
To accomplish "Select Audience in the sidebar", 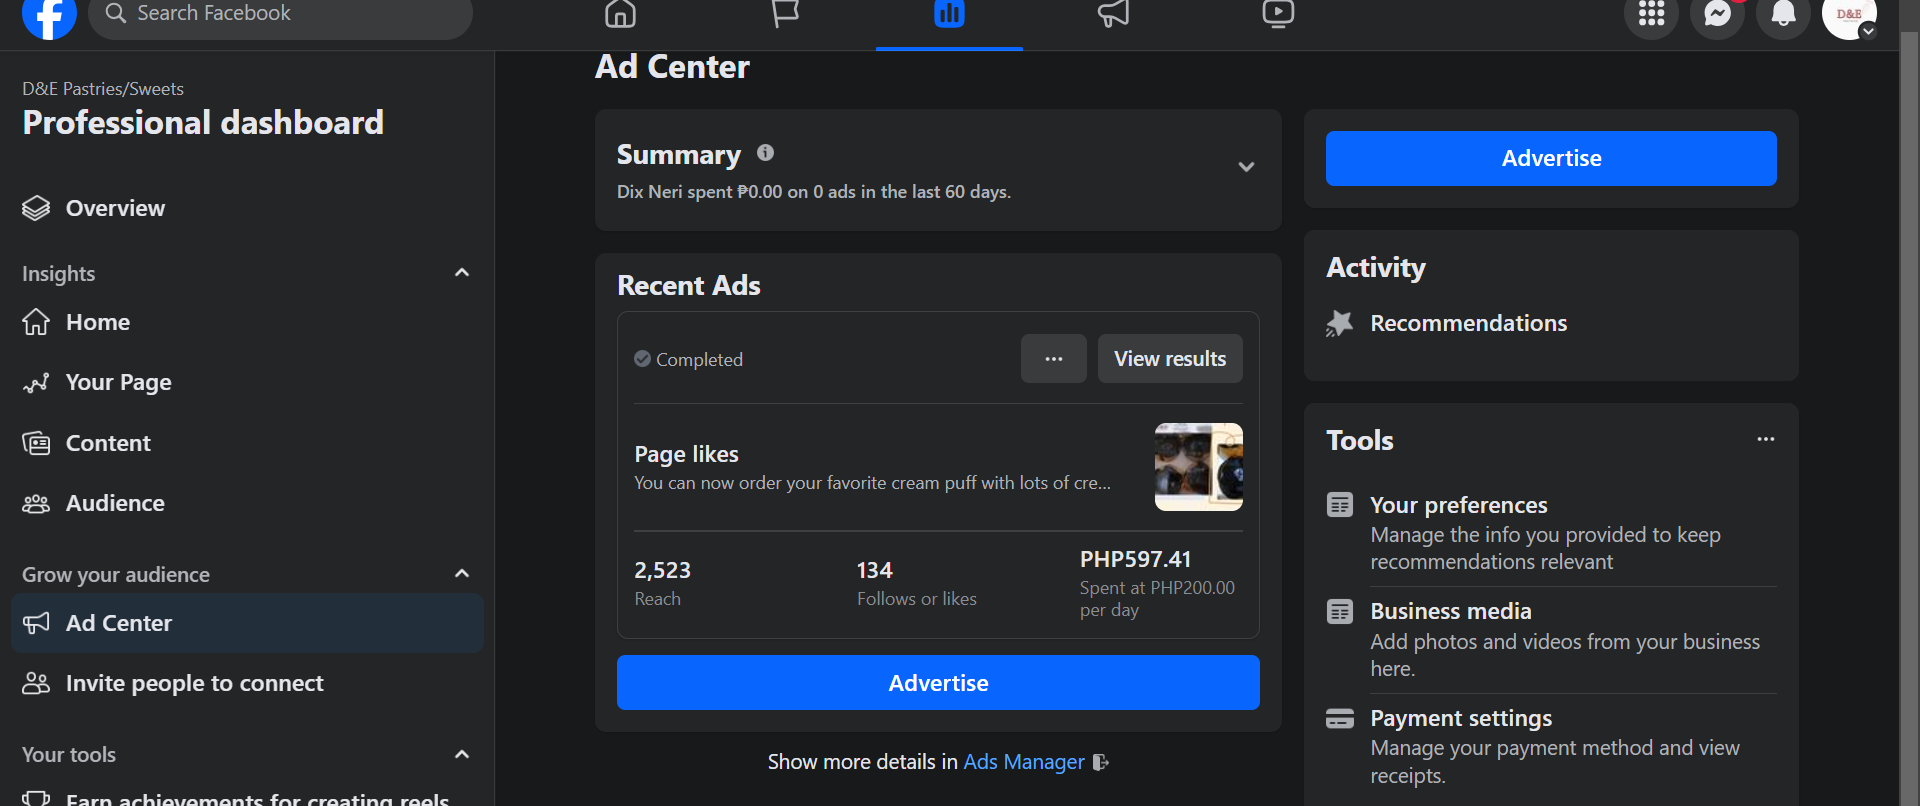I will pyautogui.click(x=248, y=503).
